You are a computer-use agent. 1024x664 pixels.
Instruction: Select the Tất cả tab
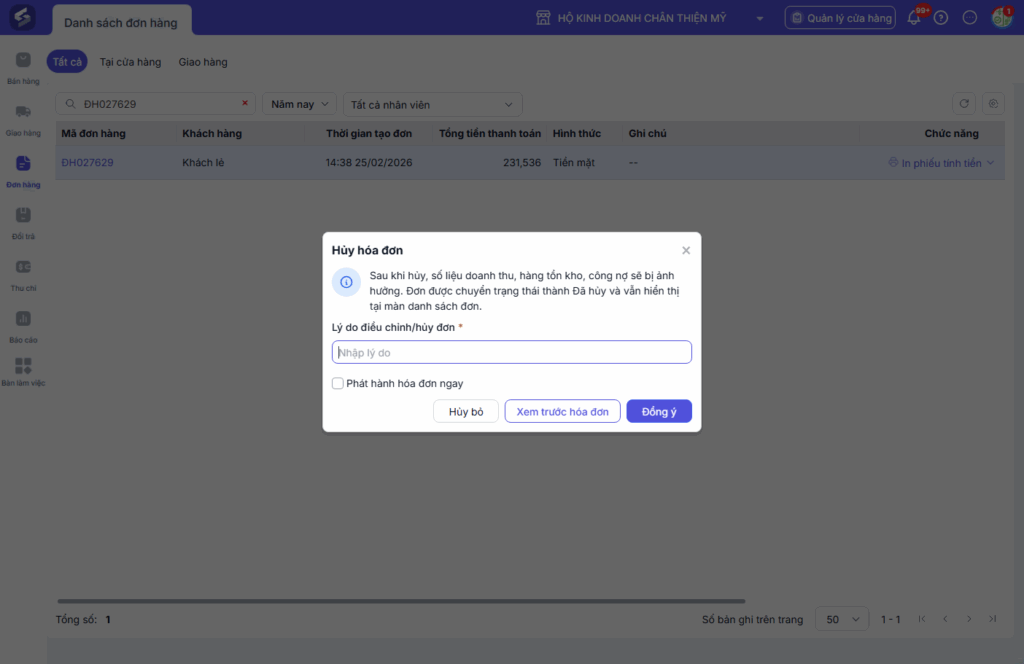[67, 62]
